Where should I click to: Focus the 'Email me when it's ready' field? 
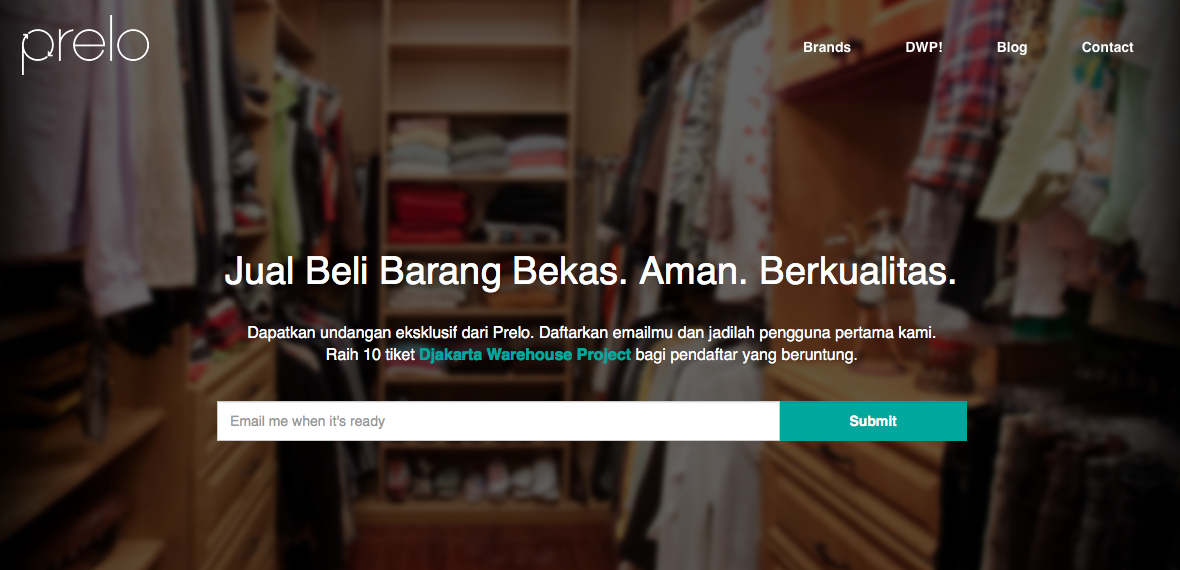498,421
